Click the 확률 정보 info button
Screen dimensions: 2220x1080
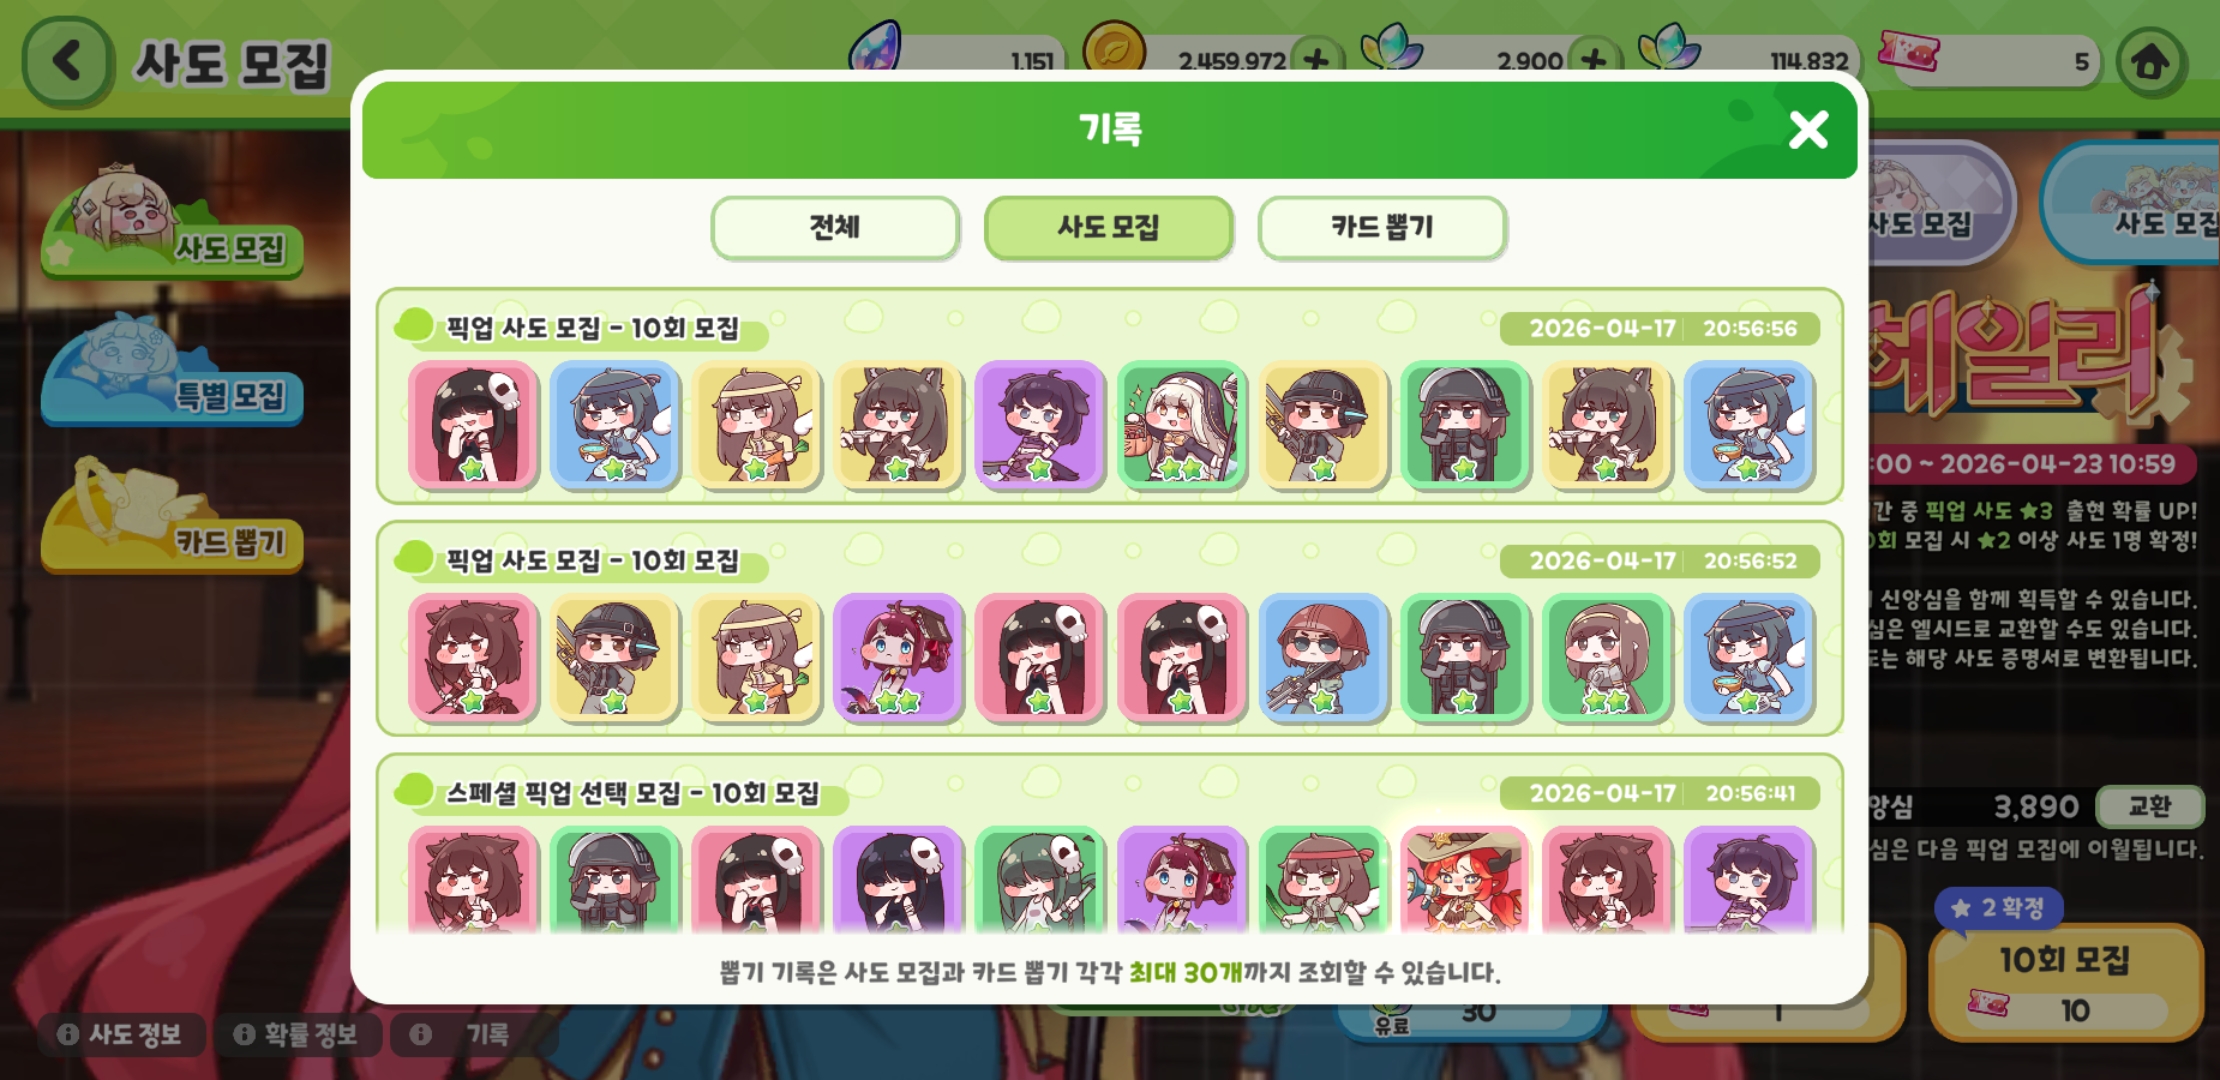pyautogui.click(x=297, y=1034)
